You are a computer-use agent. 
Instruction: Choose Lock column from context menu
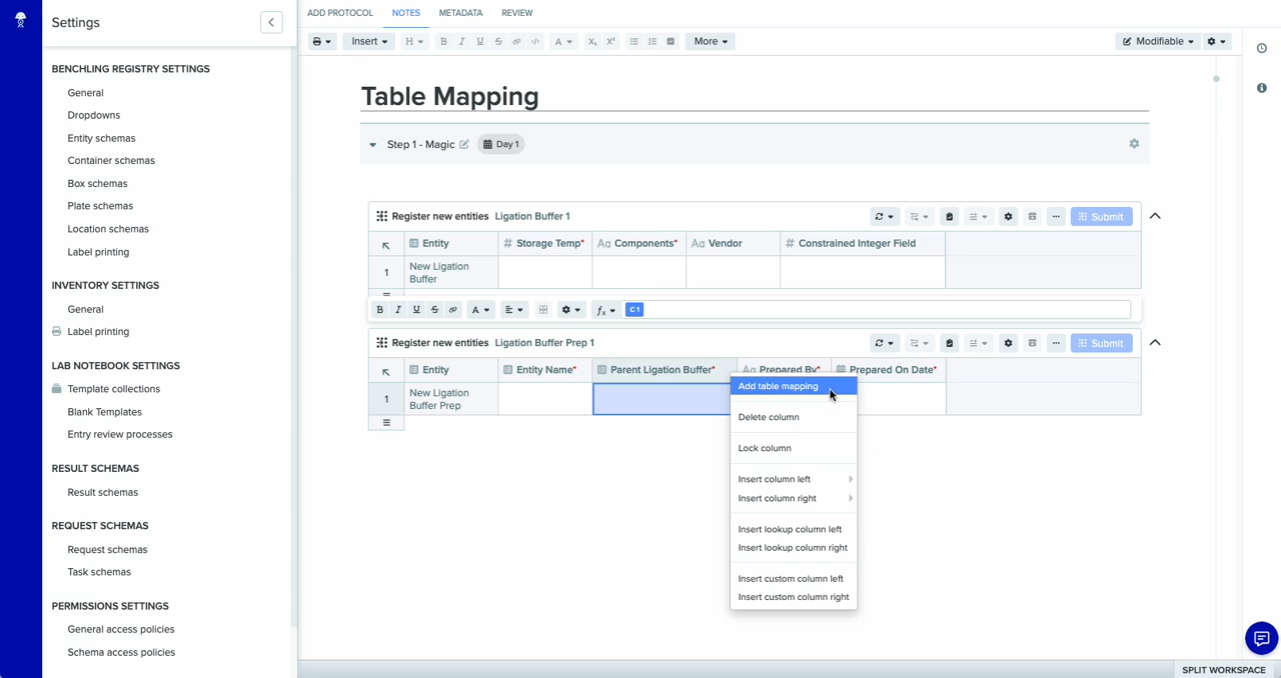[x=793, y=448]
